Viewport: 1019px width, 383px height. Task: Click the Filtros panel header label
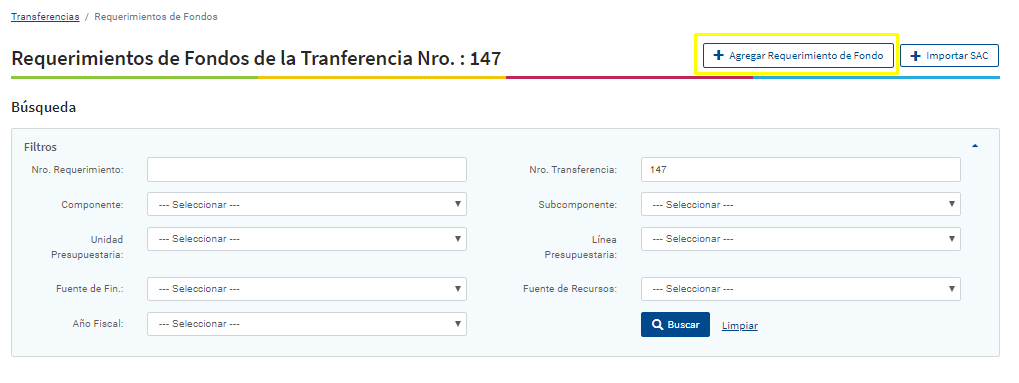click(40, 147)
